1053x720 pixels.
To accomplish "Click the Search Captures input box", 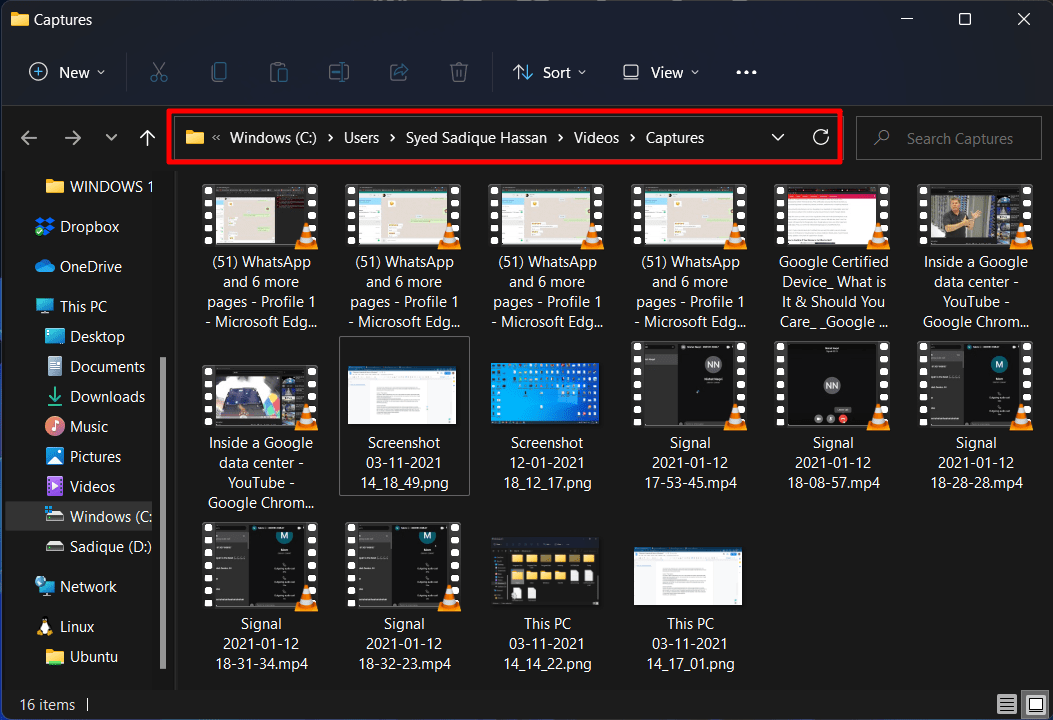I will coord(958,139).
